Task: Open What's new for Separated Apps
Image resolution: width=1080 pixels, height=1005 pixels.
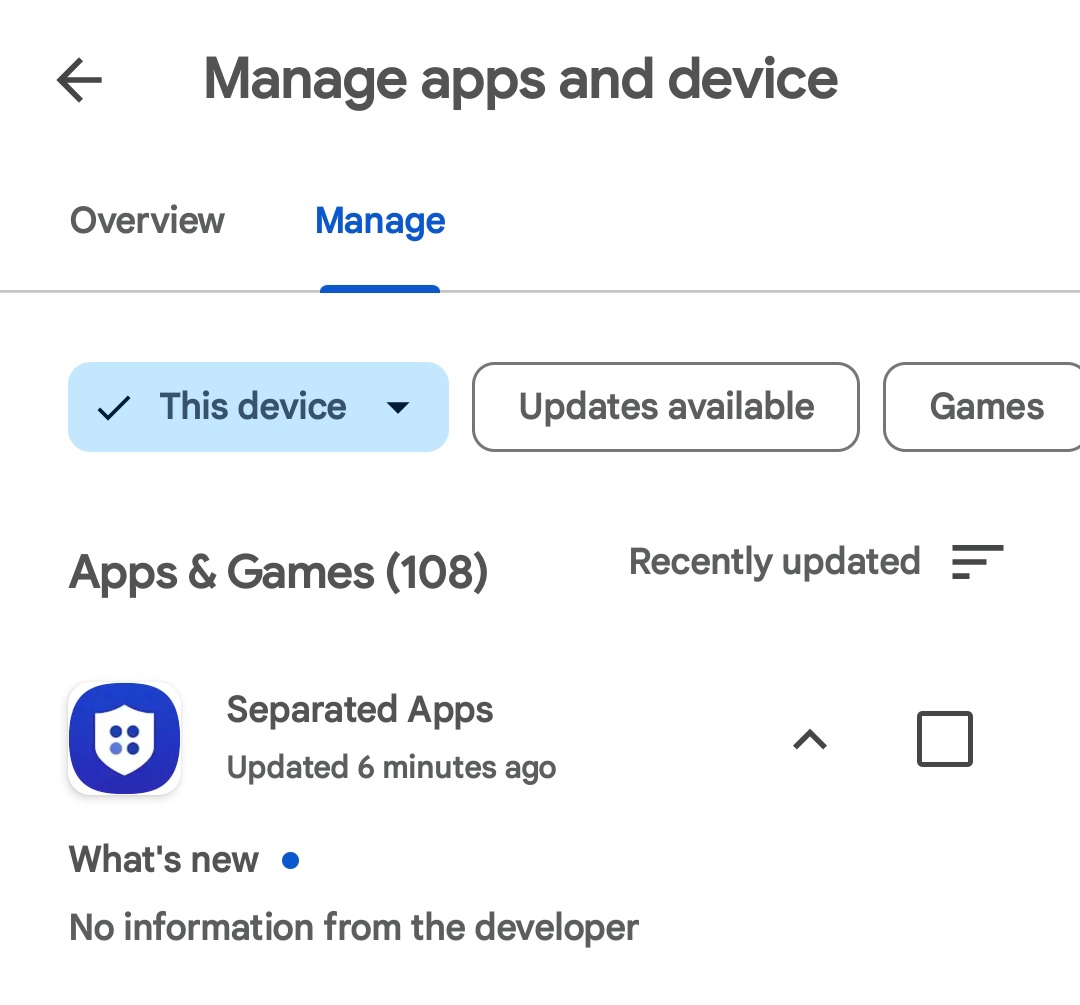Action: click(x=163, y=860)
